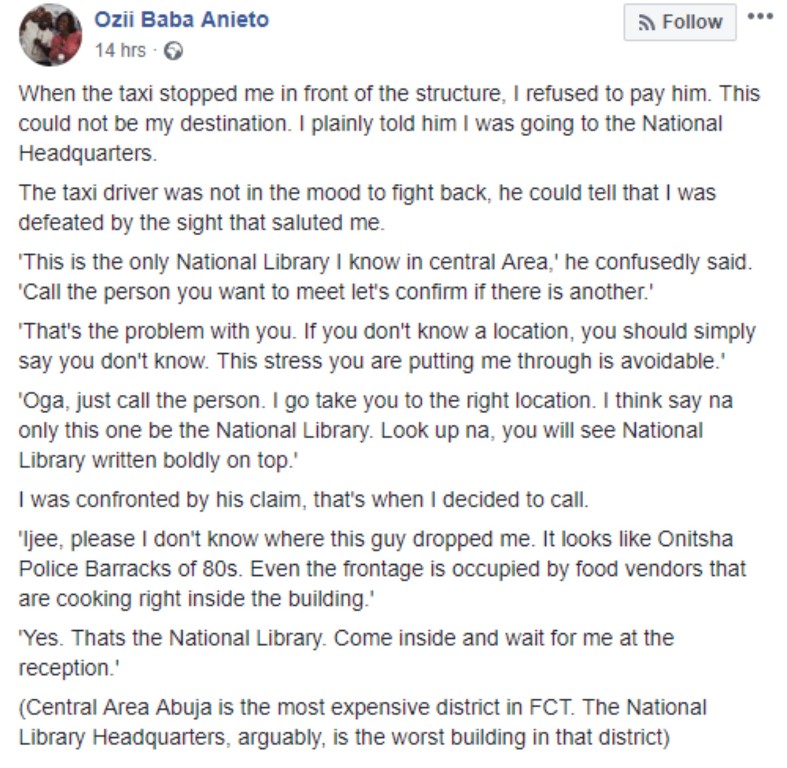Click paragraph starting 'Oga, just call the person'
This screenshot has width=787, height=768.
coord(376,430)
